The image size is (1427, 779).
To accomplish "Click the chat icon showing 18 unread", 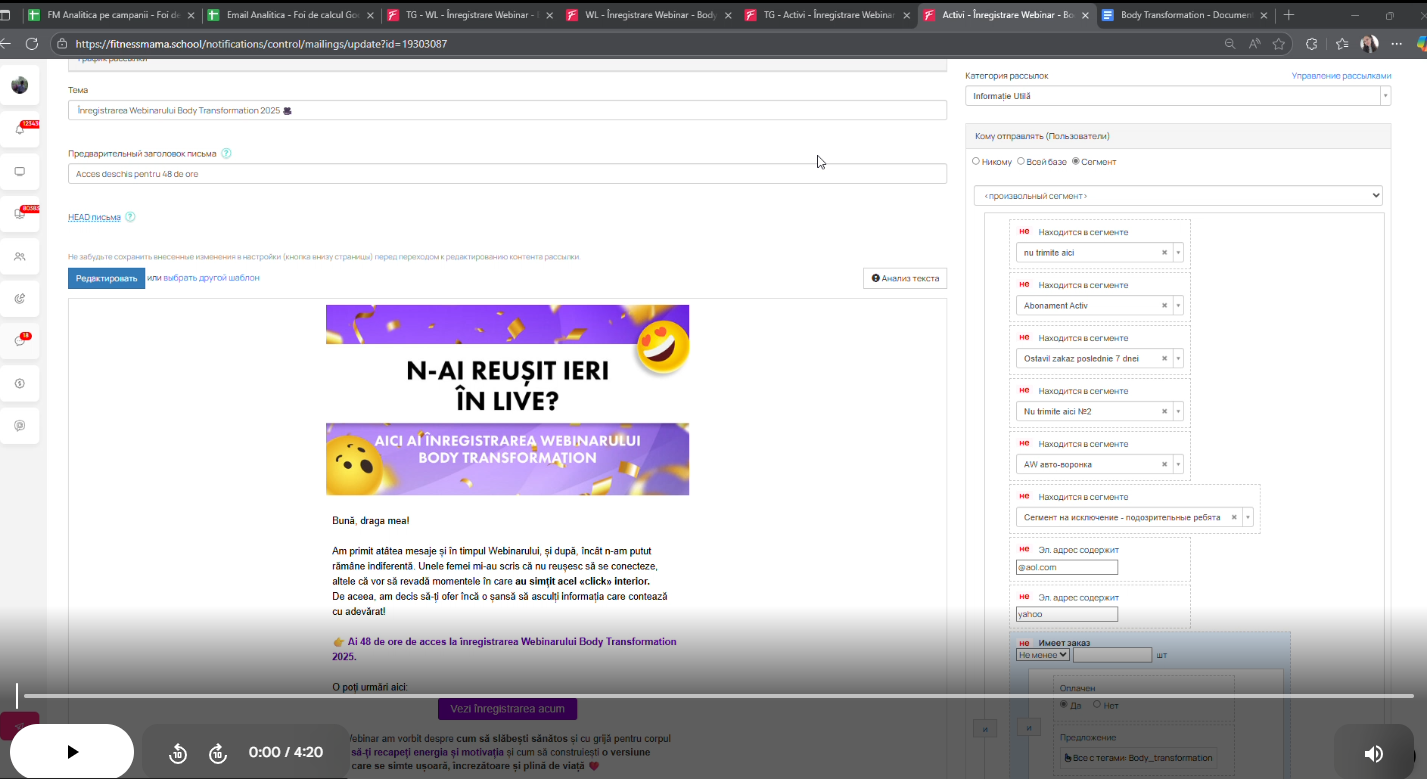I will [20, 339].
